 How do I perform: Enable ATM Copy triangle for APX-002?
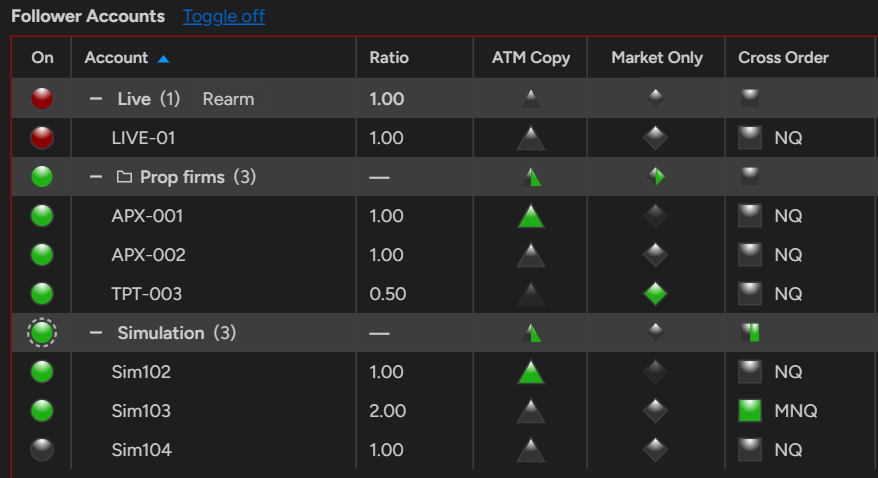(x=530, y=255)
